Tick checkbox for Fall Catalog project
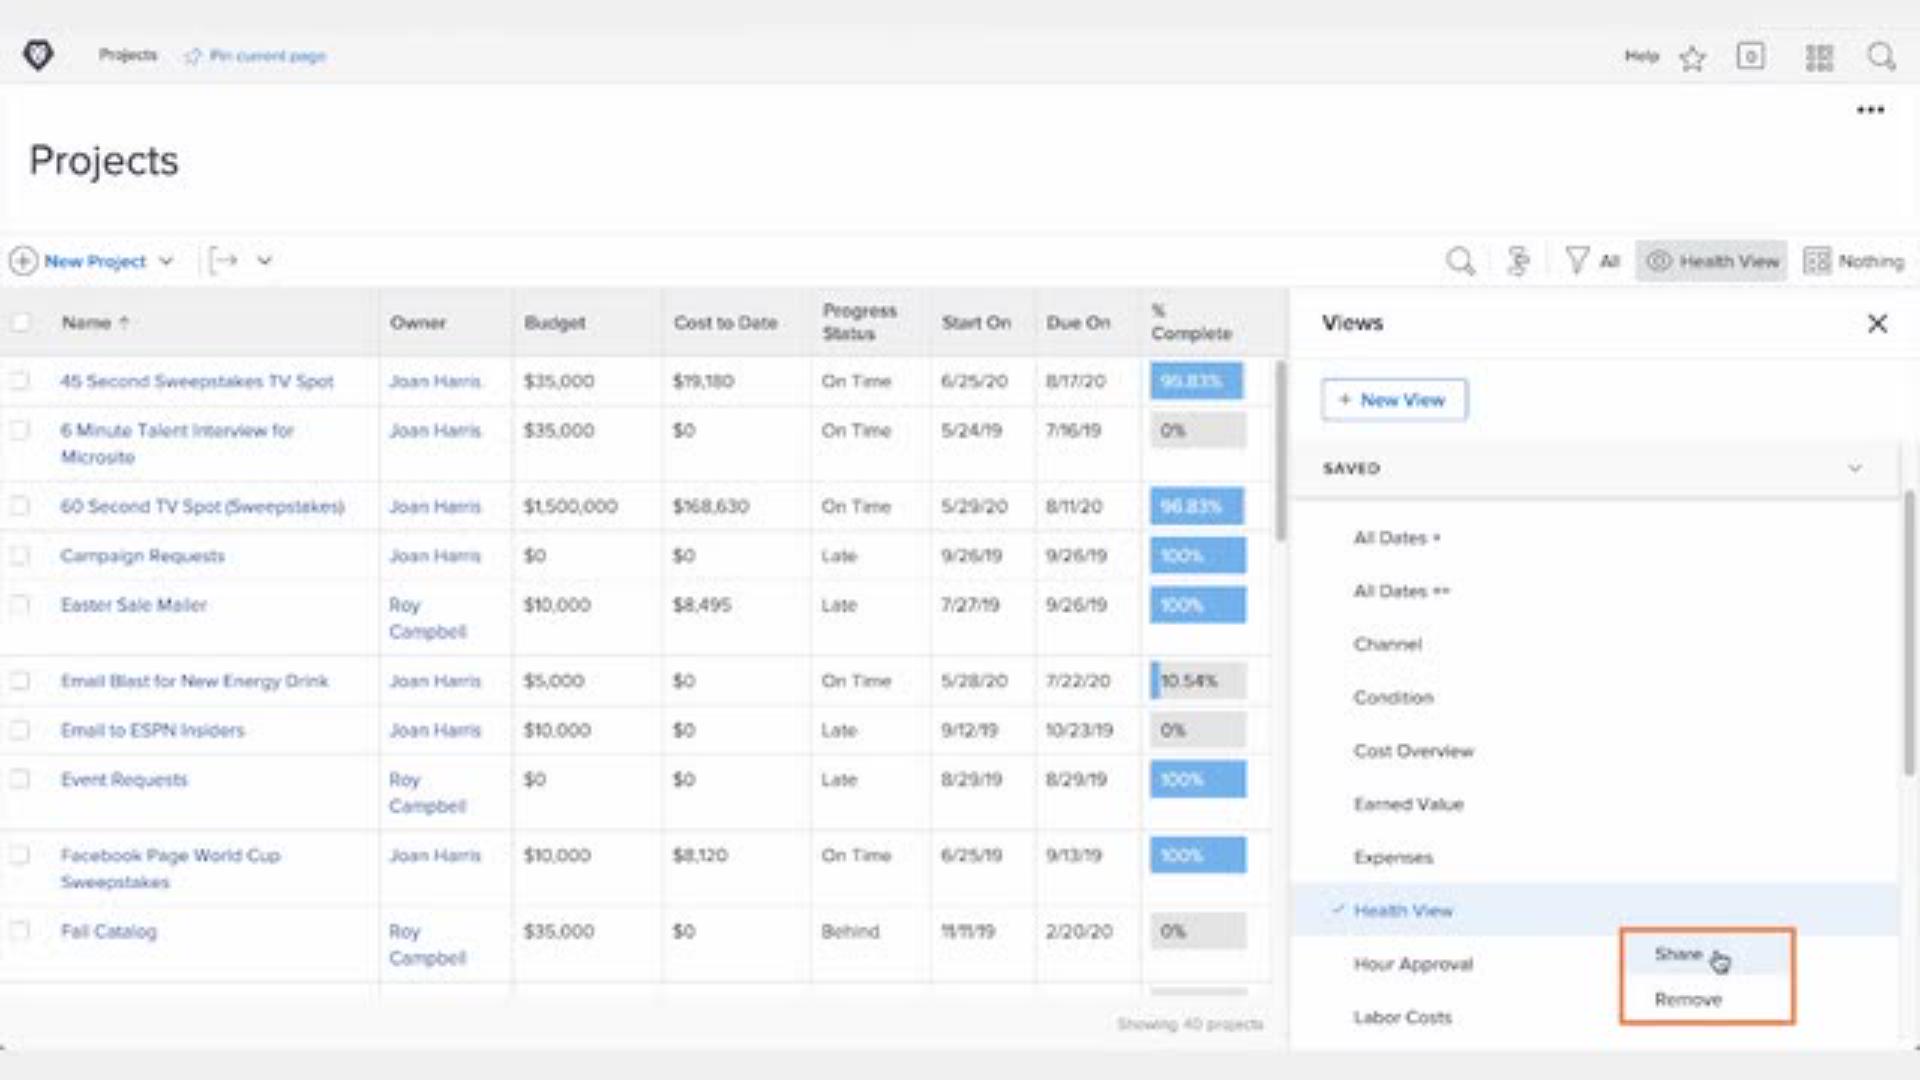The width and height of the screenshot is (1920, 1080). coord(19,931)
